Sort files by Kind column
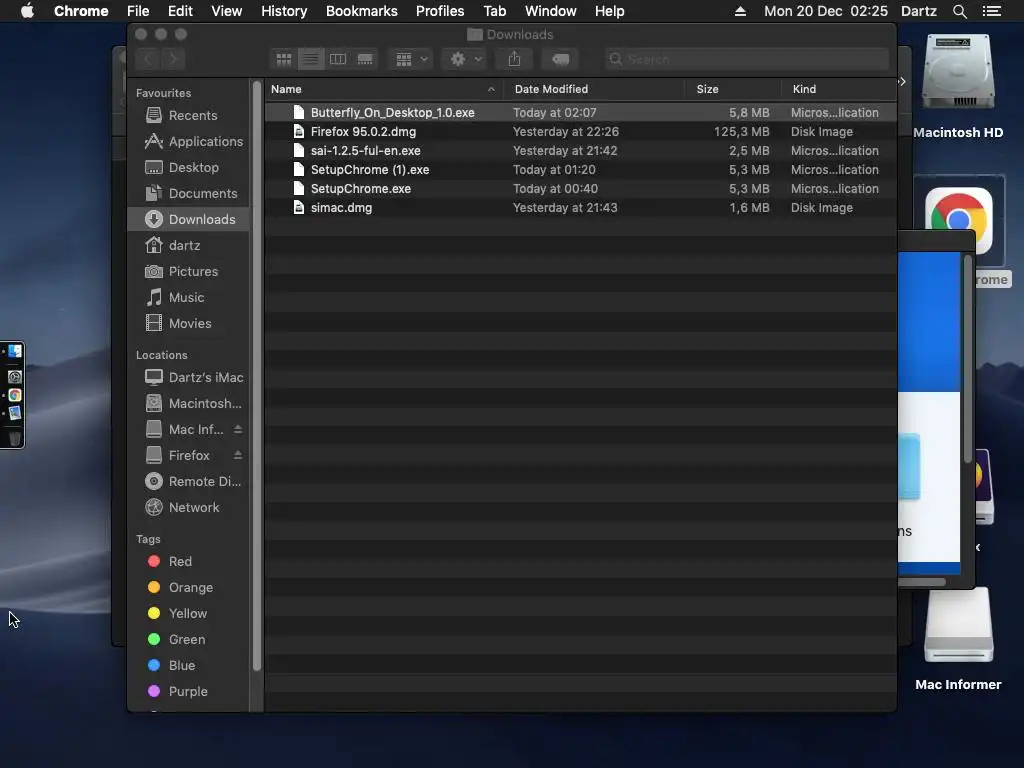This screenshot has height=768, width=1024. [x=839, y=89]
